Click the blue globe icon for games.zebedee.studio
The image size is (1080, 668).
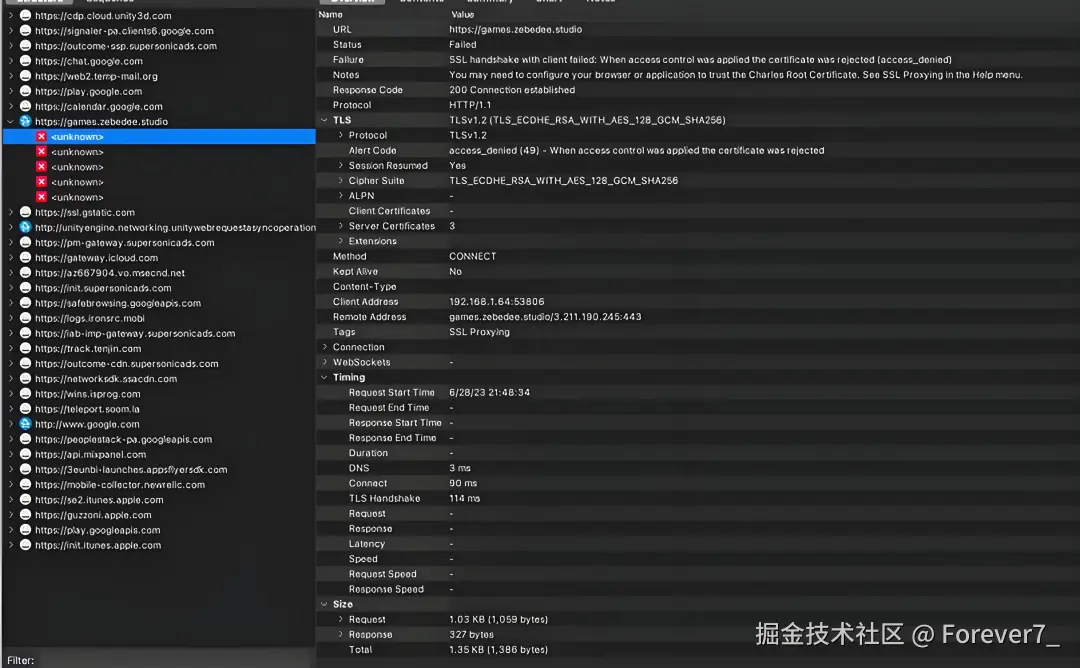25,121
